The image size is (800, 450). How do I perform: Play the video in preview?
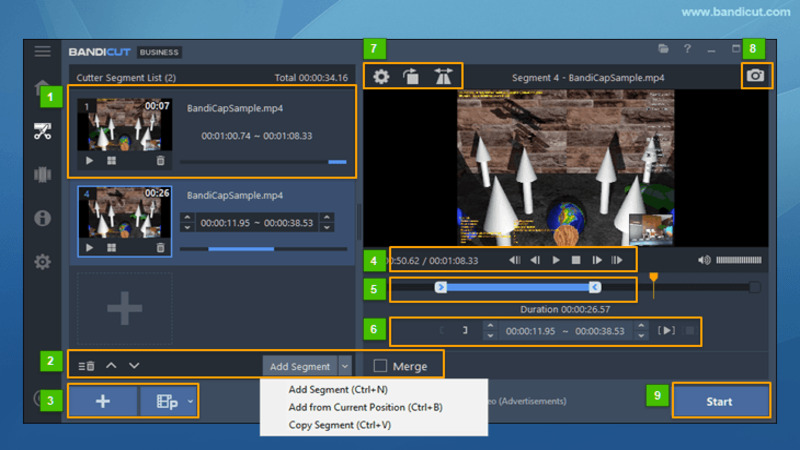556,260
